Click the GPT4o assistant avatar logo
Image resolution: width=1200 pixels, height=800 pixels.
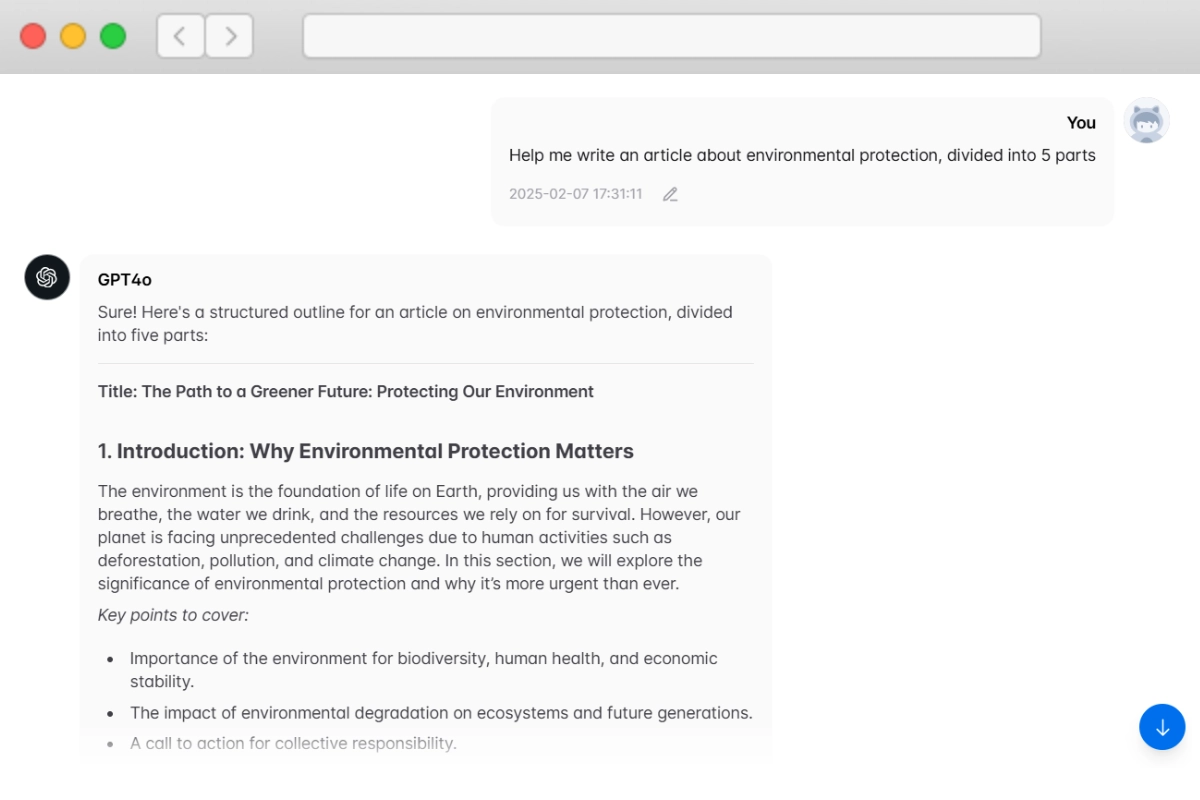point(47,277)
